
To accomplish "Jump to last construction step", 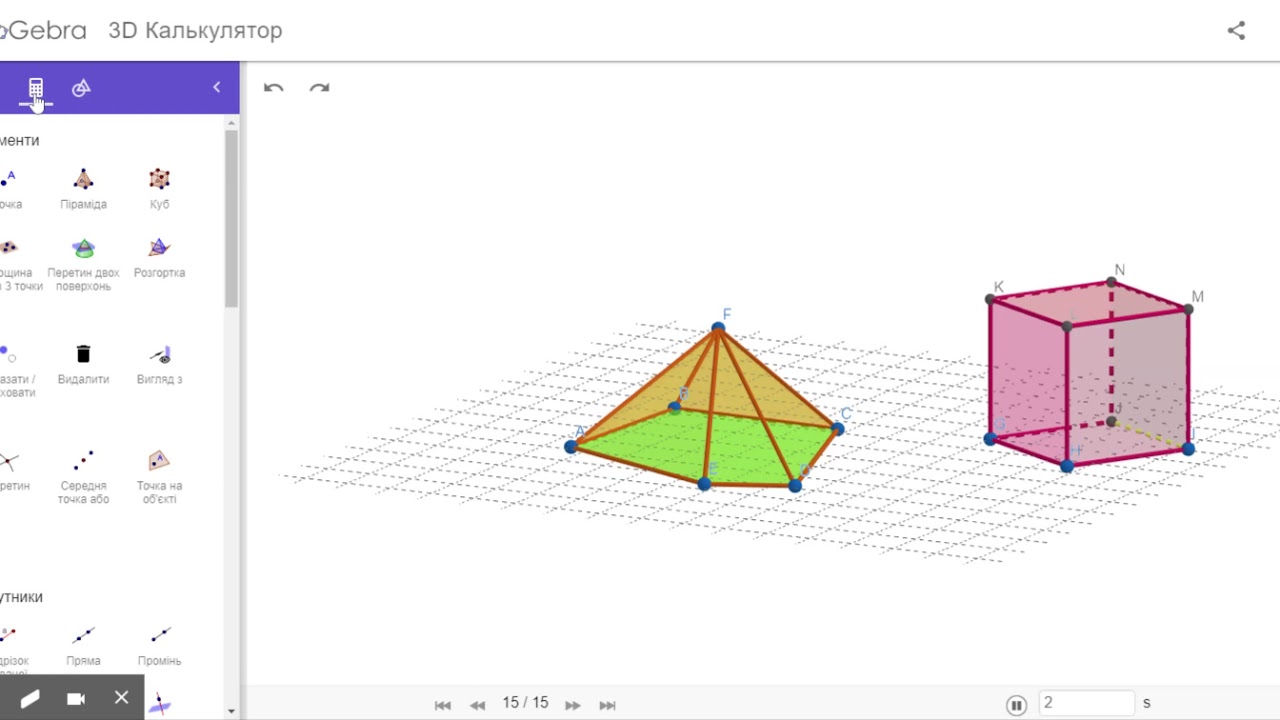I will (607, 705).
